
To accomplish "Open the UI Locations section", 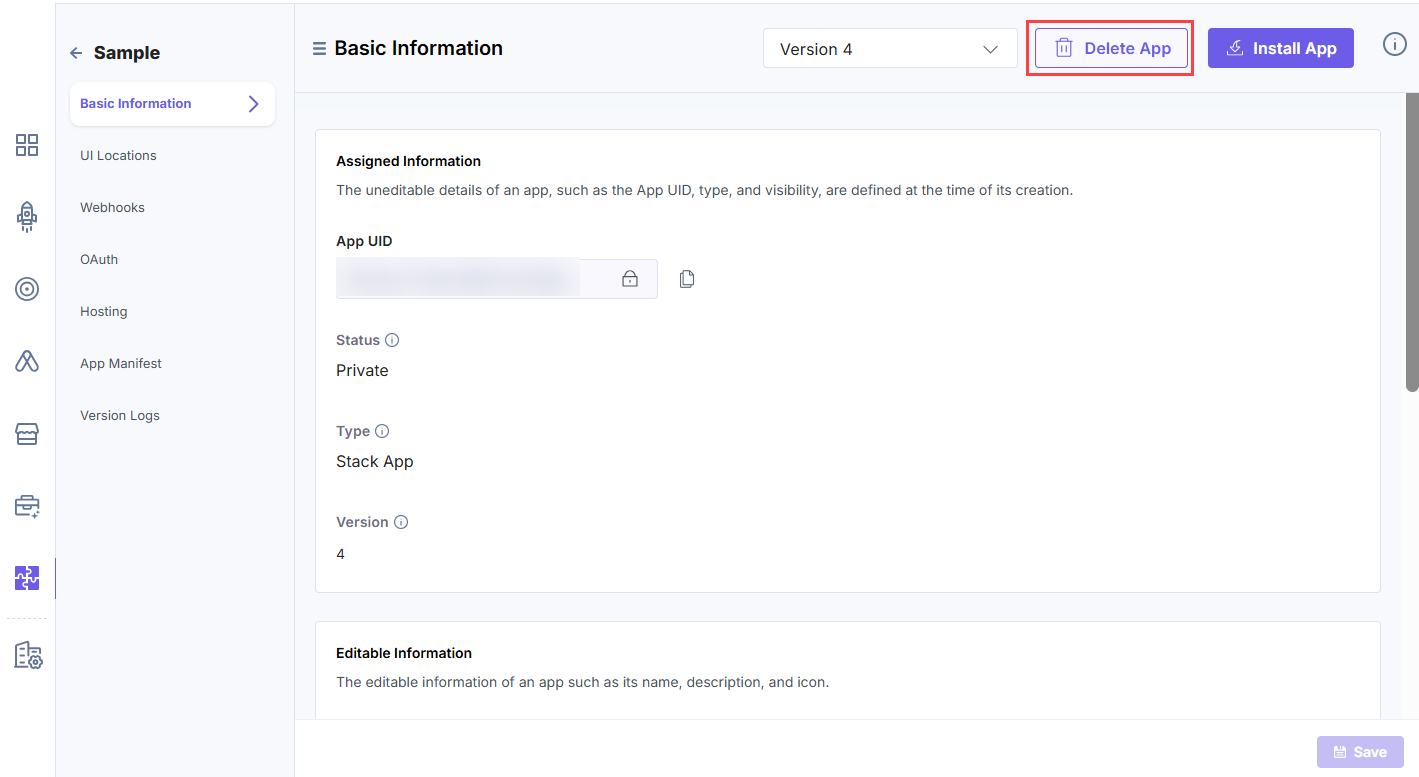I will pos(118,155).
